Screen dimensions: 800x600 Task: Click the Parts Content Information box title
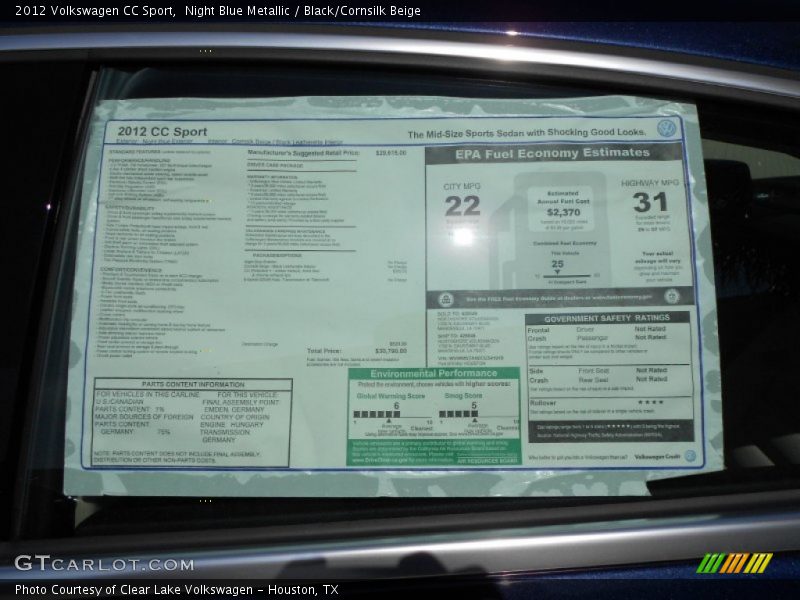tap(192, 384)
